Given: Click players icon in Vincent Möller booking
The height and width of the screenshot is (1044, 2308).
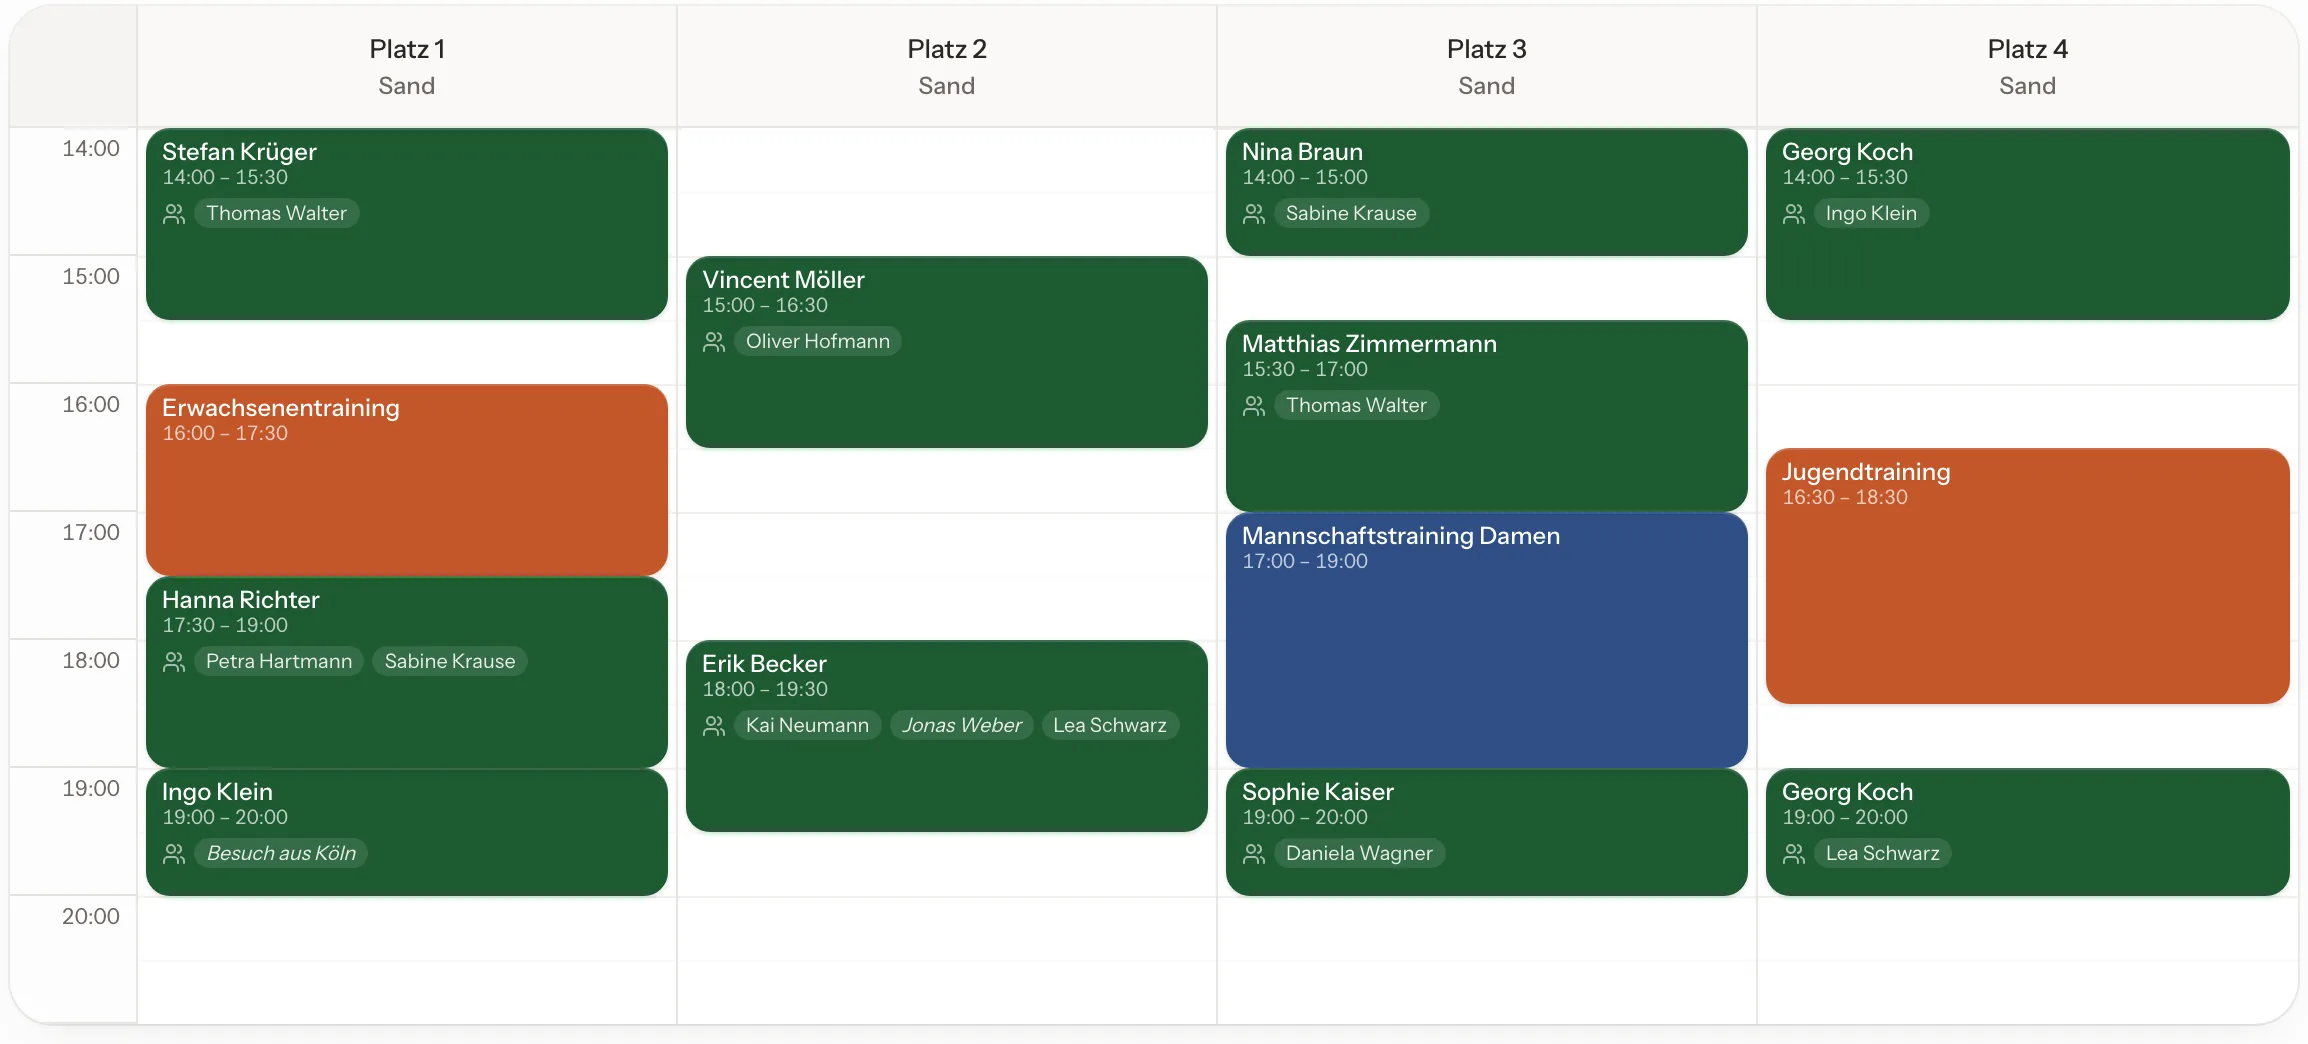Looking at the screenshot, I should [714, 342].
